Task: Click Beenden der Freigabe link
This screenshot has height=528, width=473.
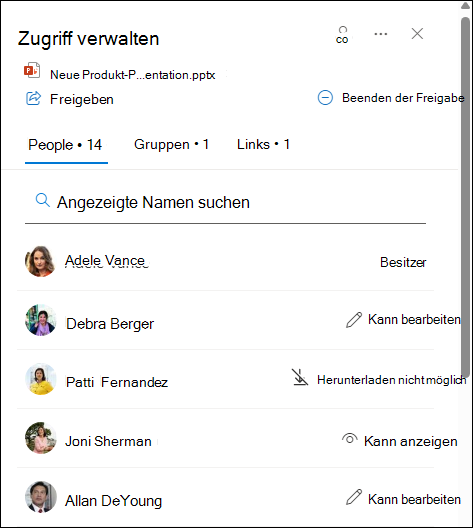Action: 403,98
